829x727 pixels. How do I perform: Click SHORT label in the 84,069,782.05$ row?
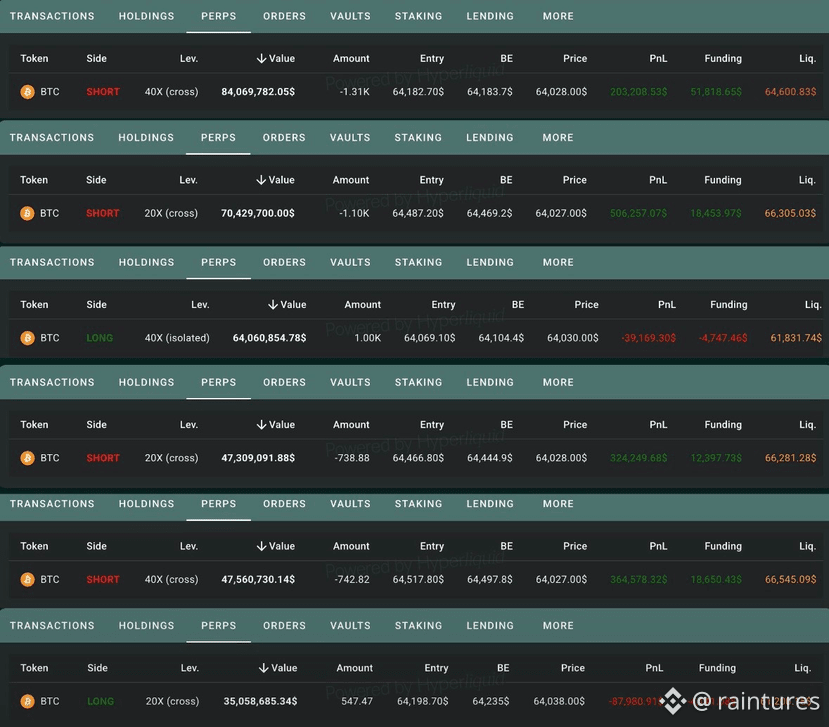coord(103,92)
